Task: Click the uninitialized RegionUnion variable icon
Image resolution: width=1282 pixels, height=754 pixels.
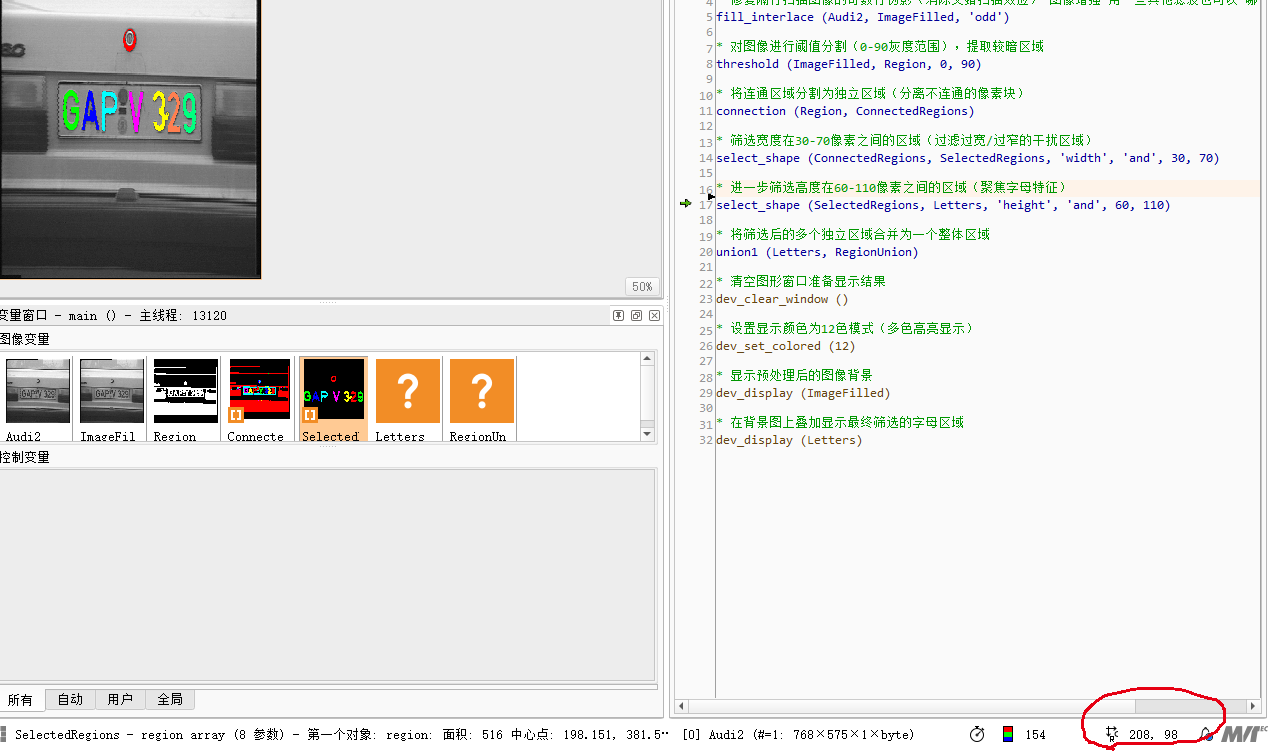Action: (481, 391)
